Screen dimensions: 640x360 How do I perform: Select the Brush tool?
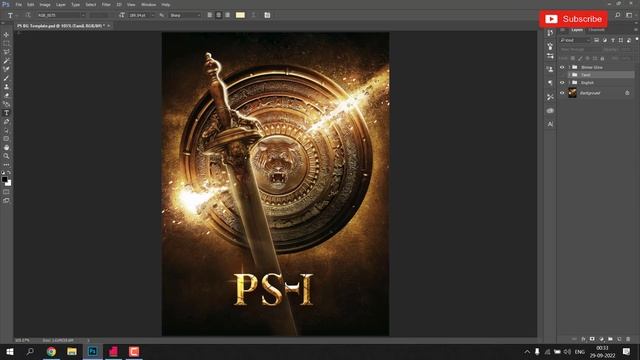[x=6, y=78]
